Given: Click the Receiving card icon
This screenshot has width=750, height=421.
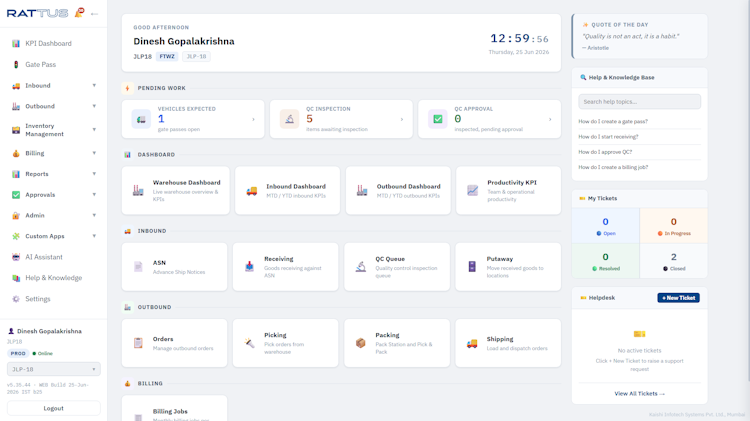Looking at the screenshot, I should pos(249,266).
